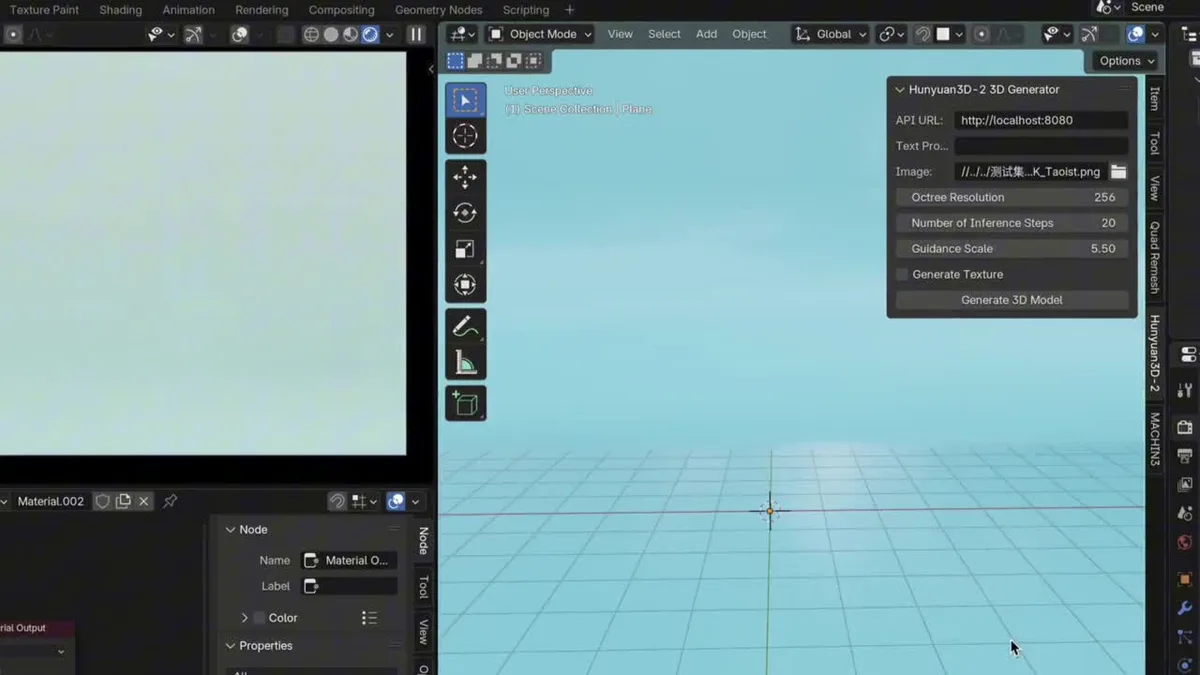Switch to the Compositing workspace tab

(x=341, y=10)
